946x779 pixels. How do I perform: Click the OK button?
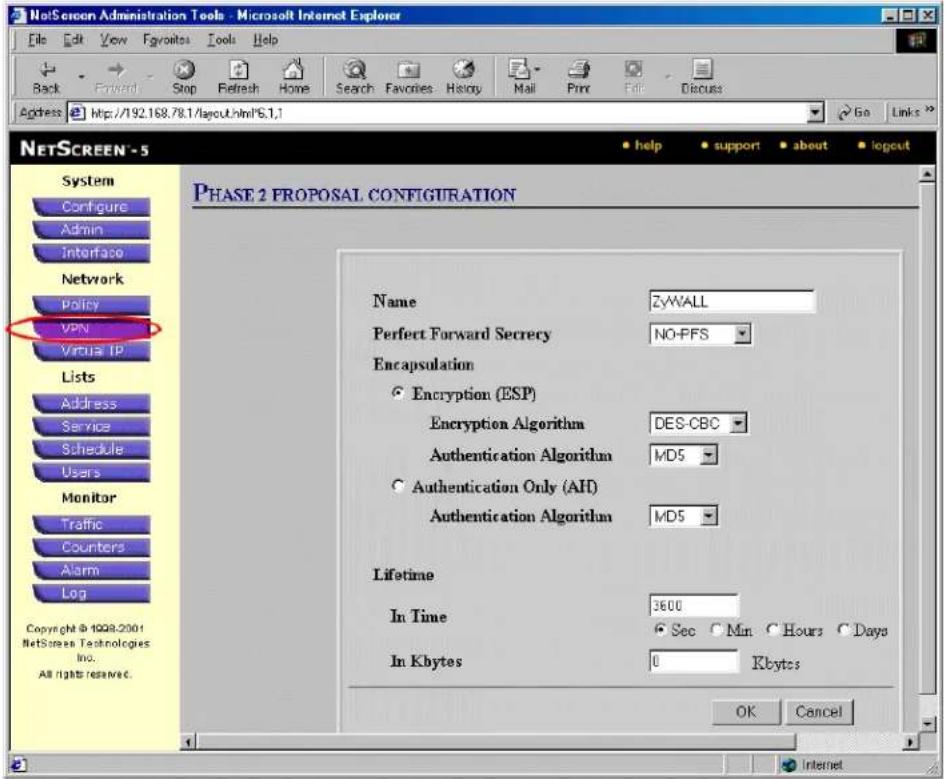tap(746, 712)
